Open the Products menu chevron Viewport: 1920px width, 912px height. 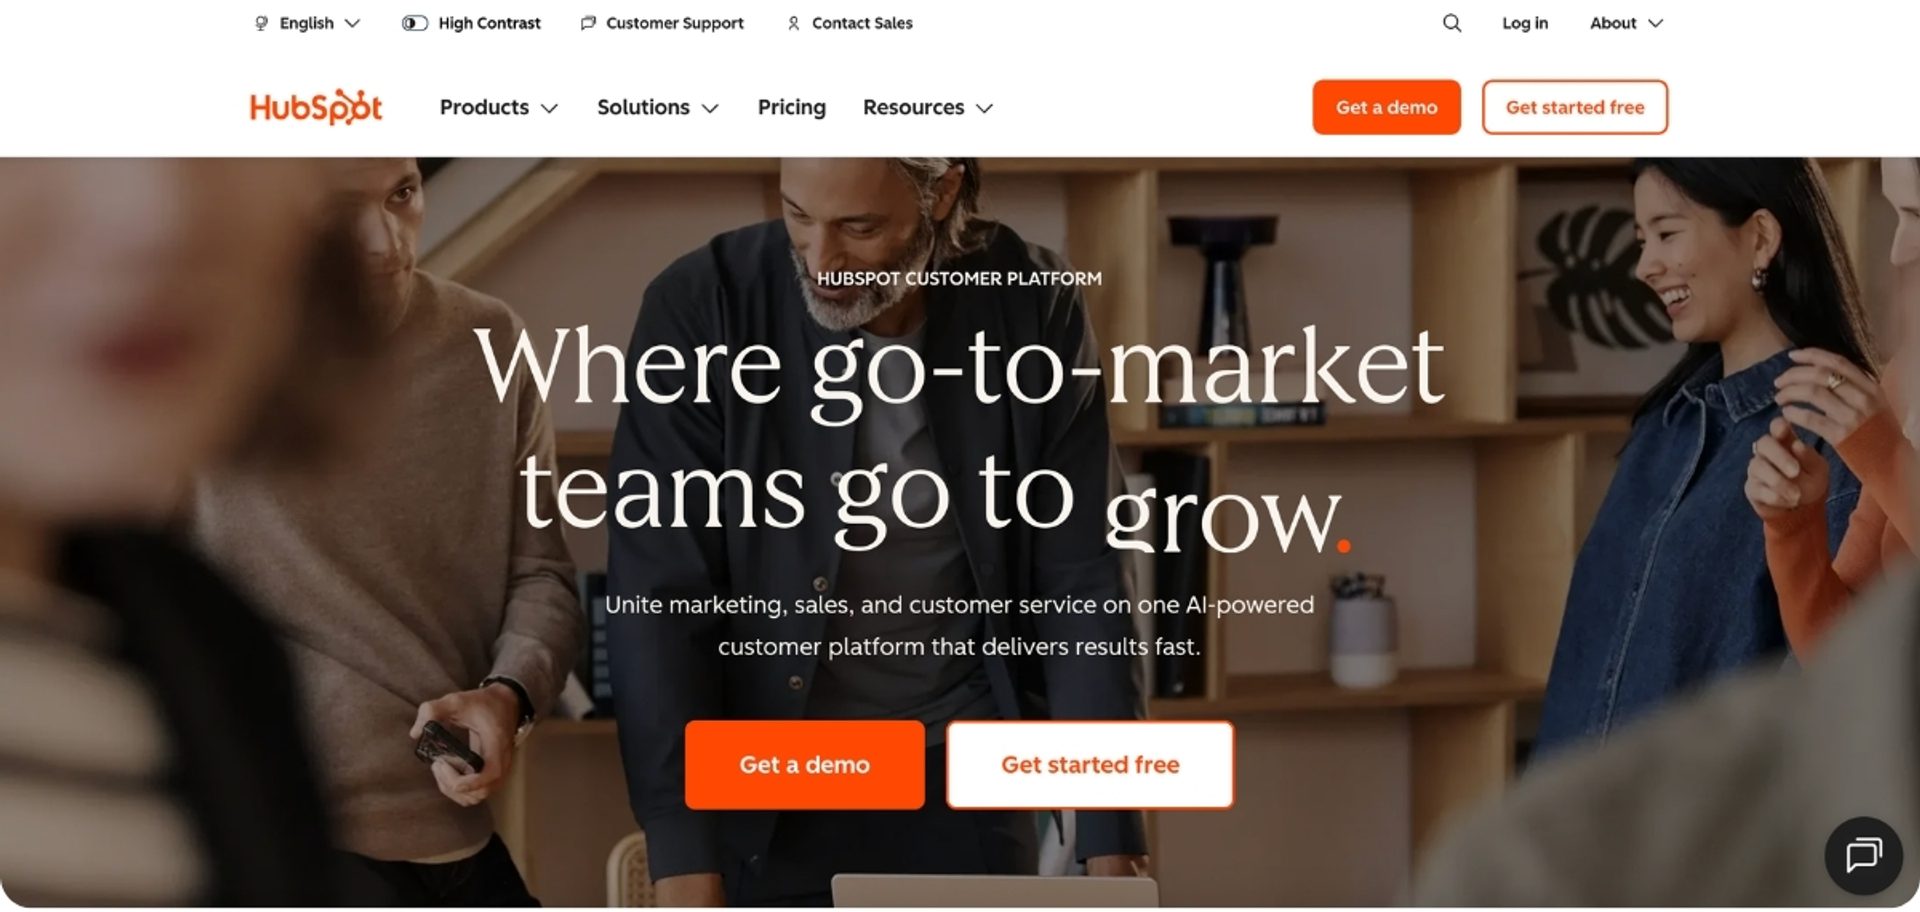(549, 108)
